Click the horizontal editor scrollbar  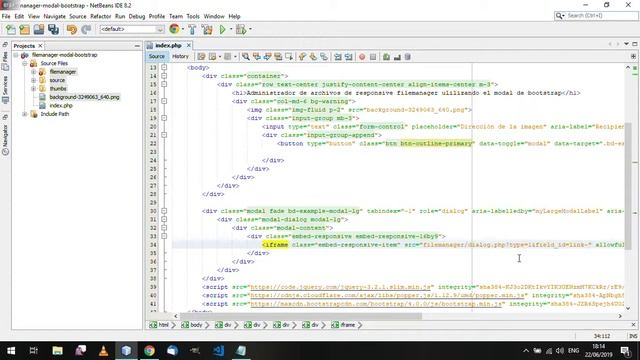point(301,316)
